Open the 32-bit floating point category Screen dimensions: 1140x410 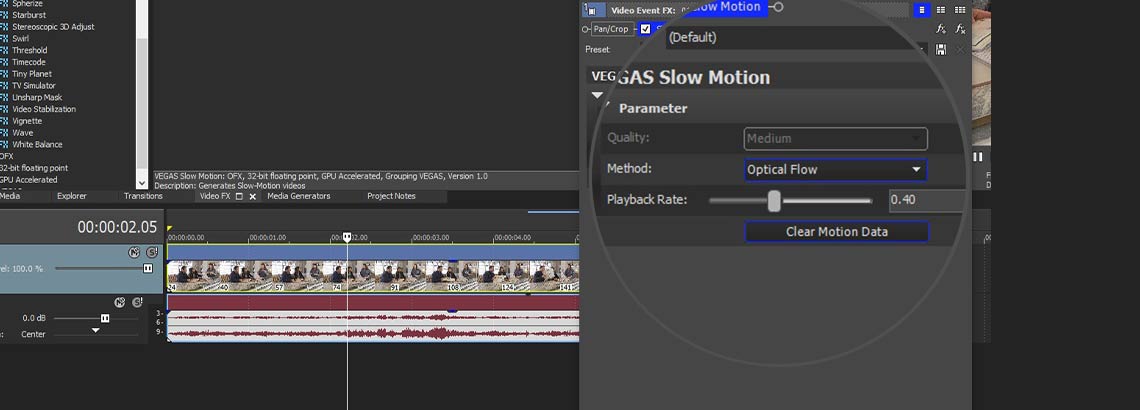(x=34, y=168)
